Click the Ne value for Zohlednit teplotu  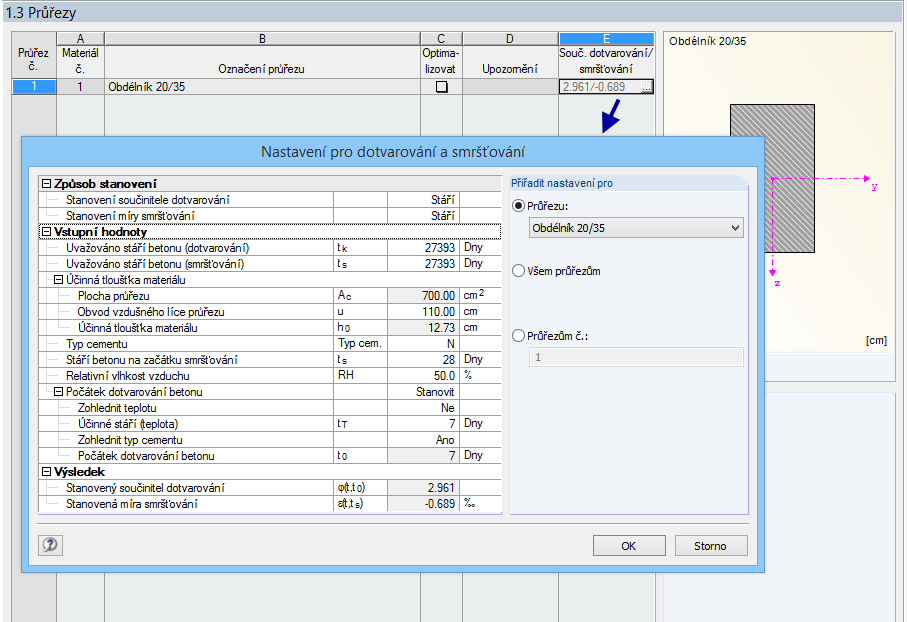(423, 408)
